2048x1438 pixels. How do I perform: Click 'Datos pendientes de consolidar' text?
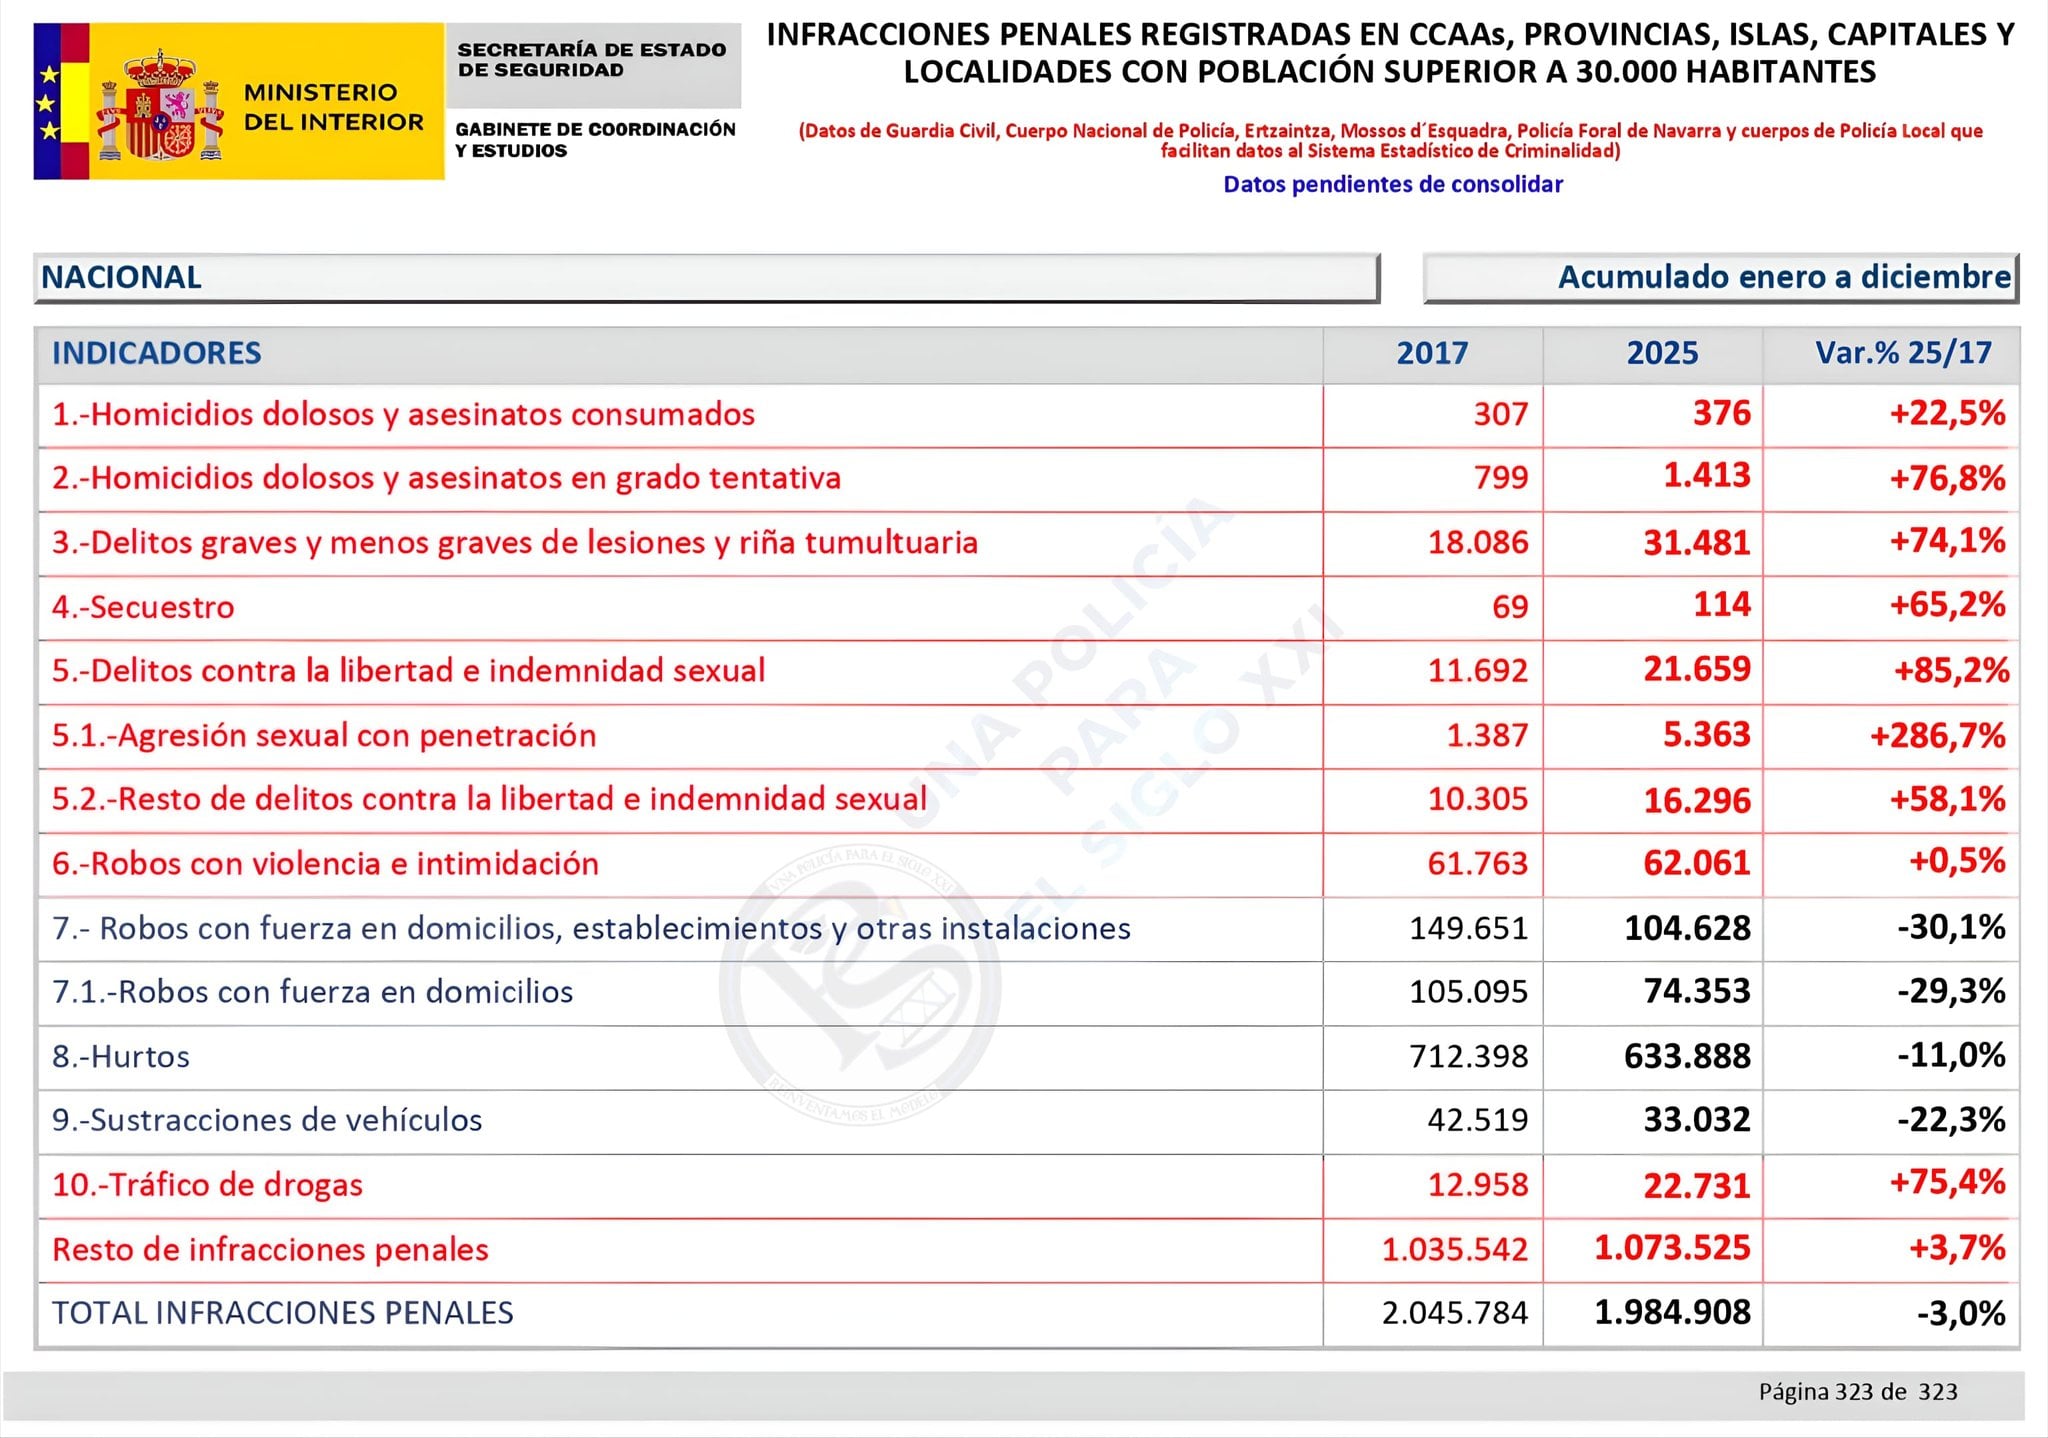coord(1392,184)
